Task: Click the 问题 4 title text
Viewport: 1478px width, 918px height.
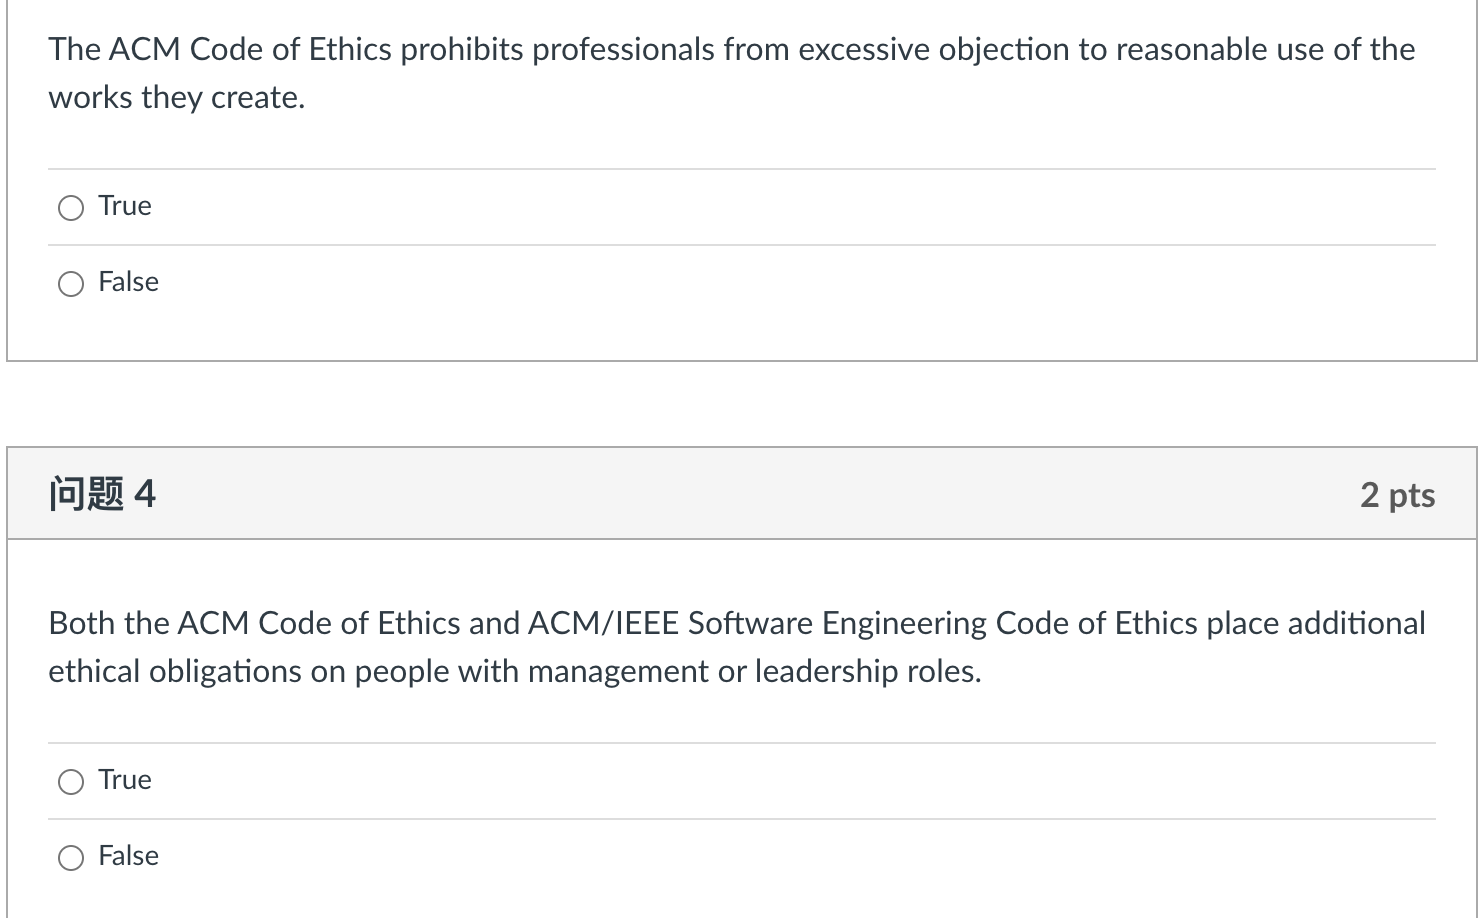Action: (x=103, y=492)
